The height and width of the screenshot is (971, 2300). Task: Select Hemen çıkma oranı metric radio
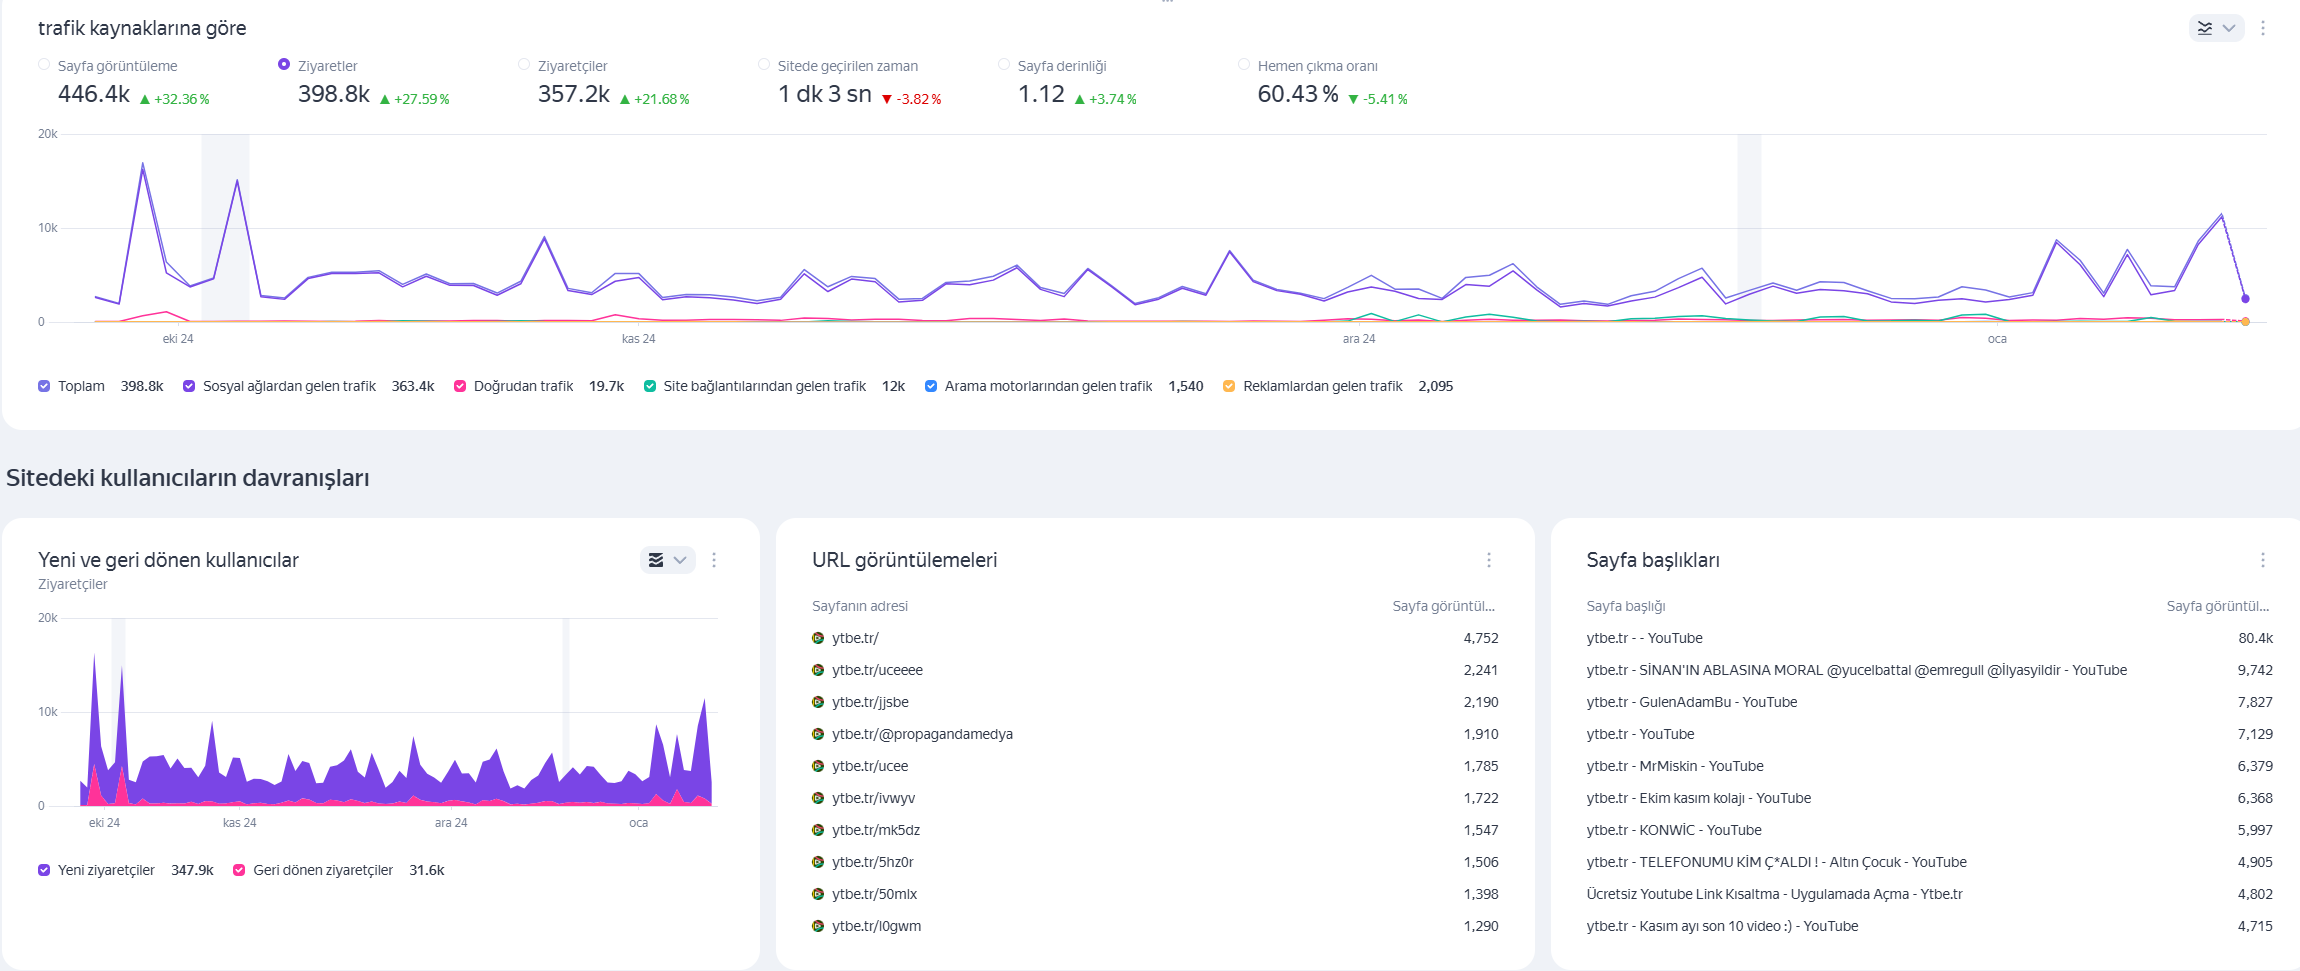tap(1244, 65)
